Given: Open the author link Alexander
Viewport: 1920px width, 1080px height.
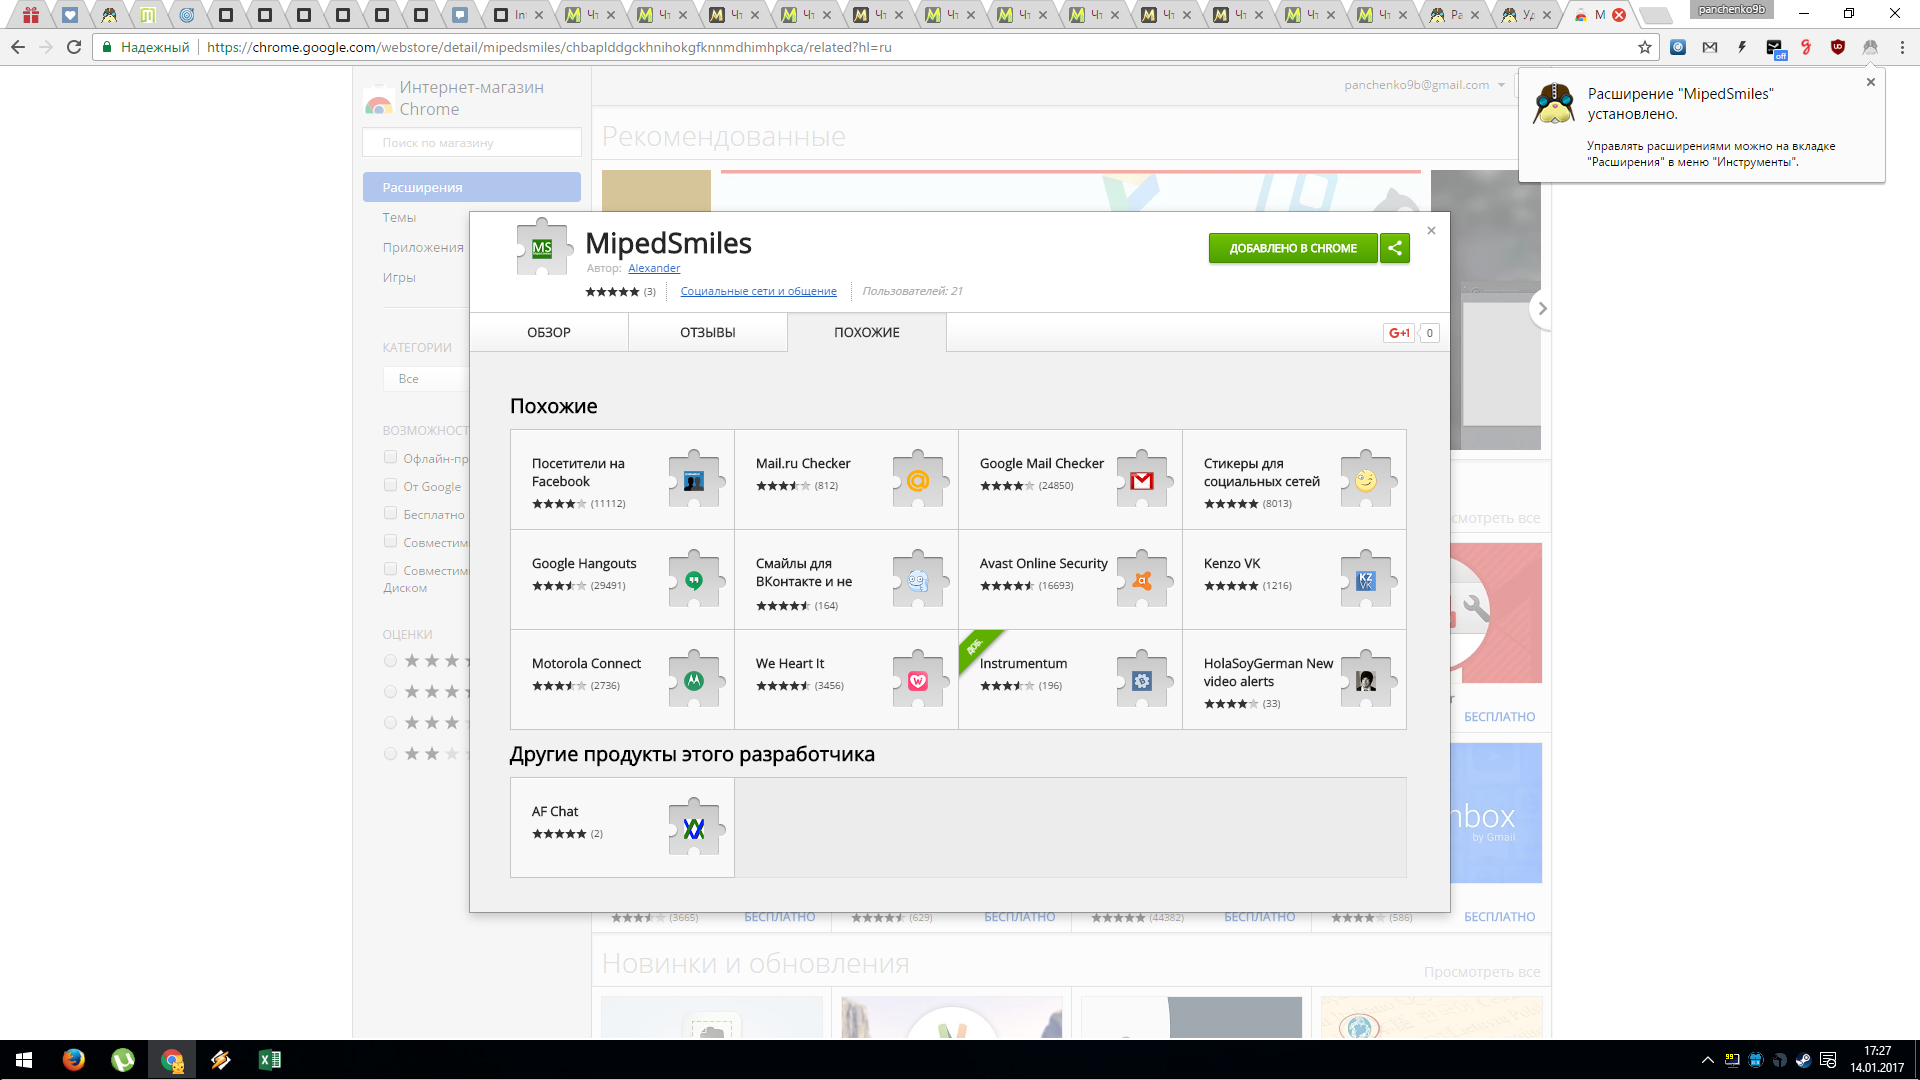Looking at the screenshot, I should pyautogui.click(x=654, y=268).
